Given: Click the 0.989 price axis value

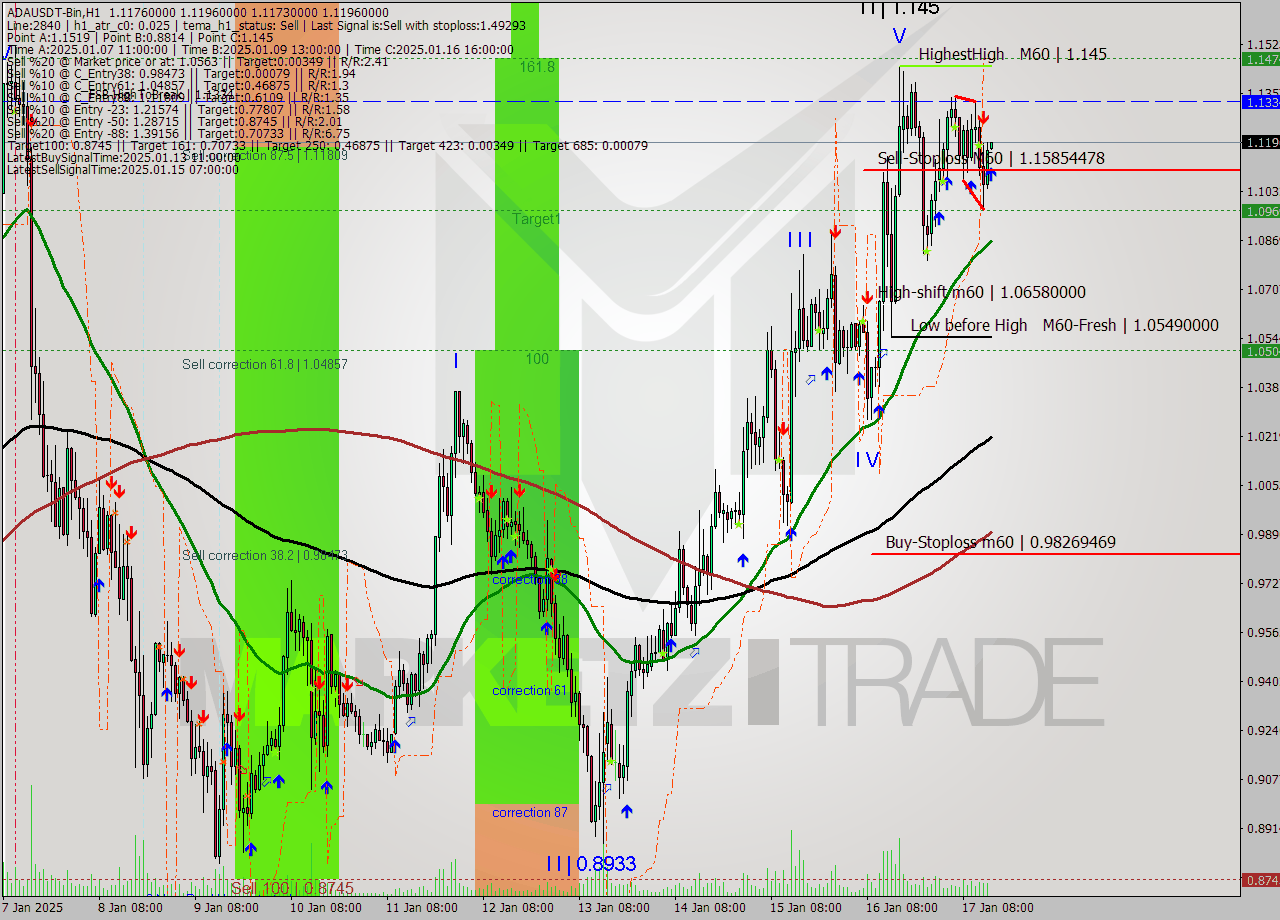Looking at the screenshot, I should point(1262,534).
